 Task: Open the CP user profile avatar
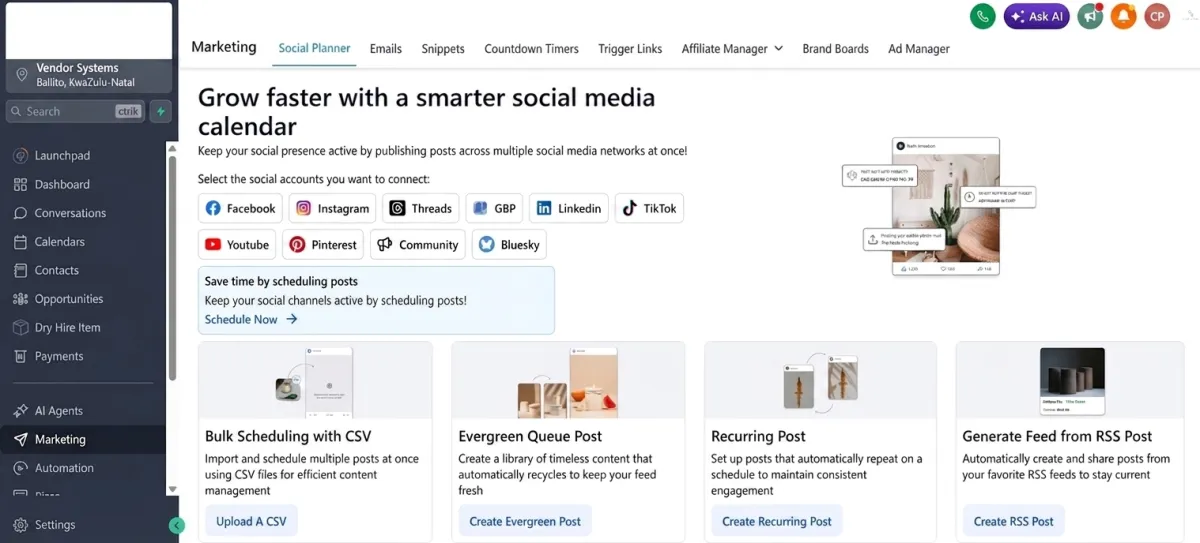pyautogui.click(x=1157, y=16)
